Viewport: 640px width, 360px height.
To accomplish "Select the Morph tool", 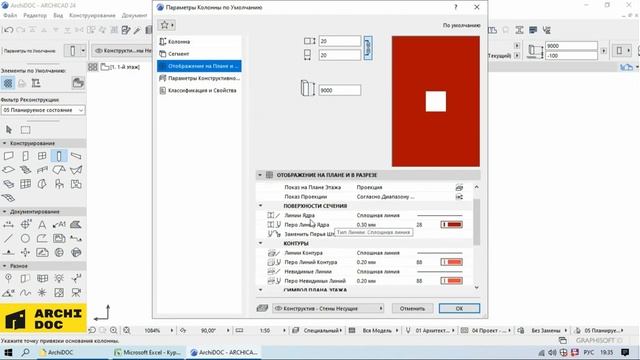I will point(42,184).
